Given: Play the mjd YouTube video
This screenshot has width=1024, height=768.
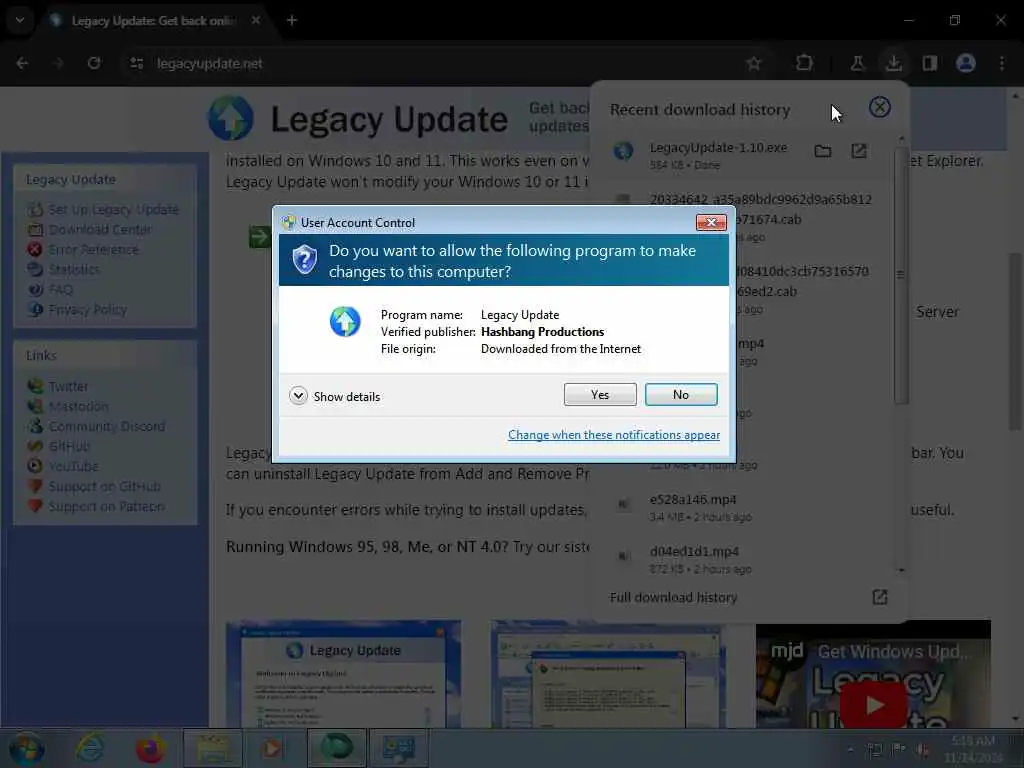Looking at the screenshot, I should tap(873, 705).
